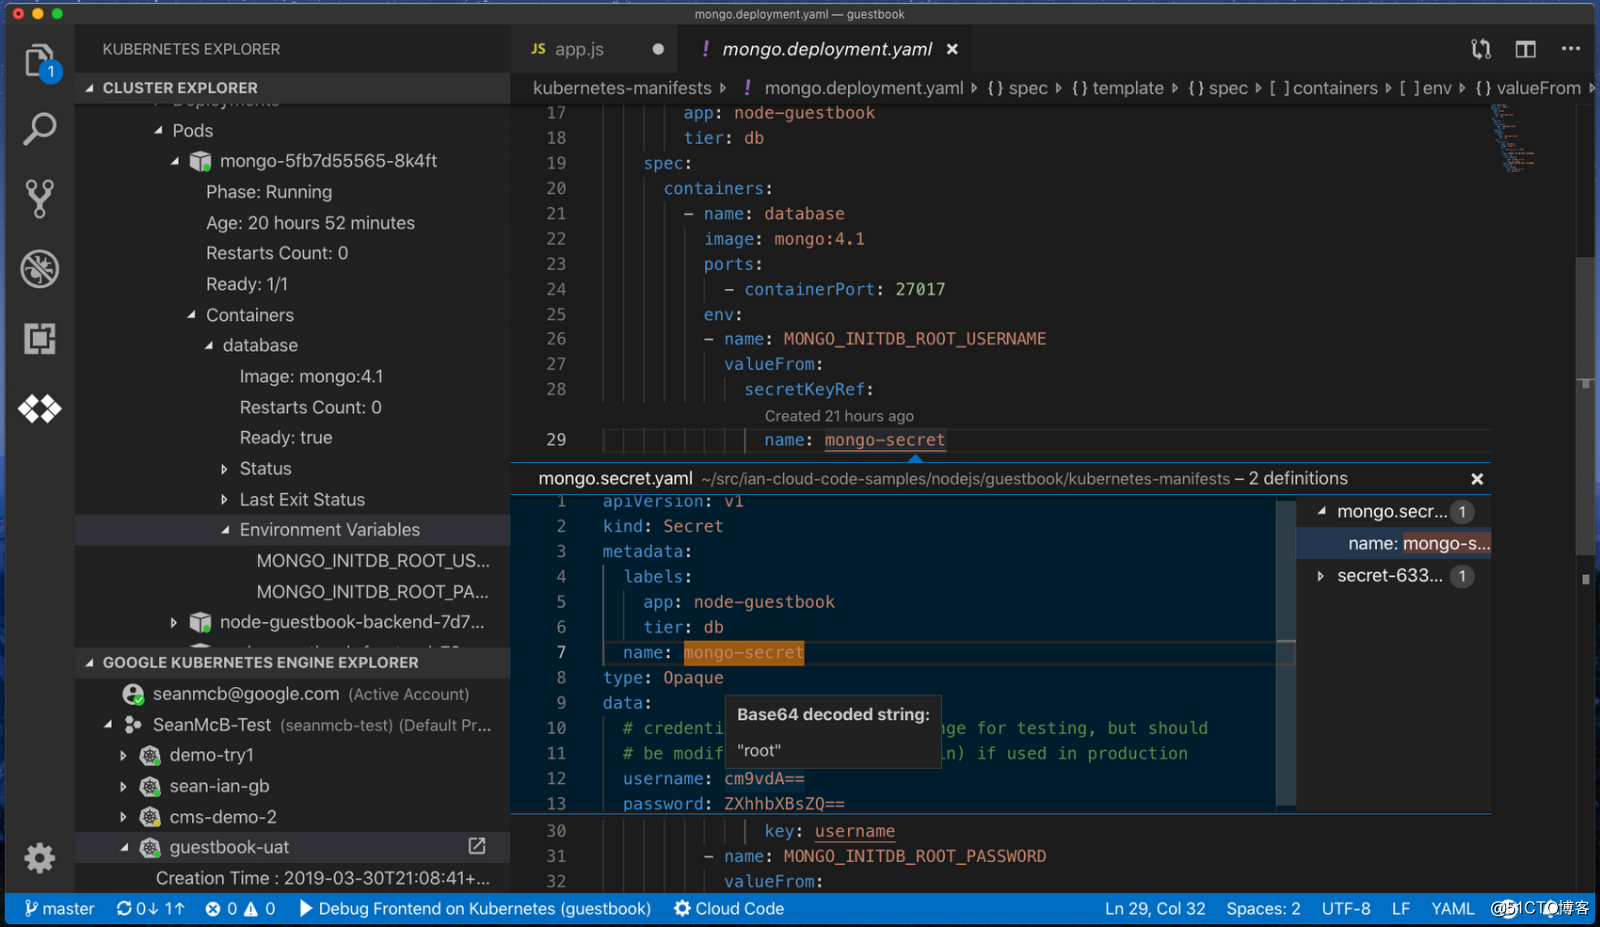The height and width of the screenshot is (927, 1600).
Task: Expand the Last Exit Status node
Action: [225, 499]
